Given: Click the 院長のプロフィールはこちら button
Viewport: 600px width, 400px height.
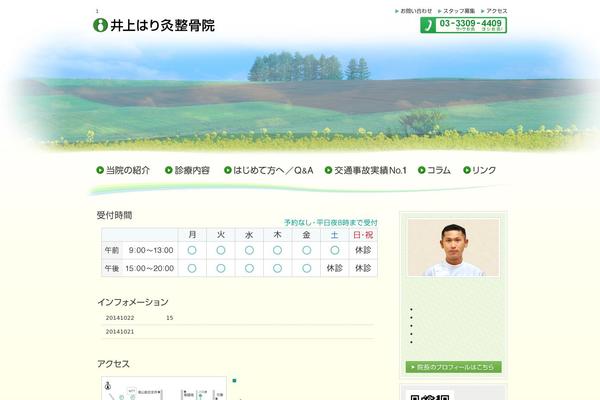Looking at the screenshot, I should (x=453, y=367).
